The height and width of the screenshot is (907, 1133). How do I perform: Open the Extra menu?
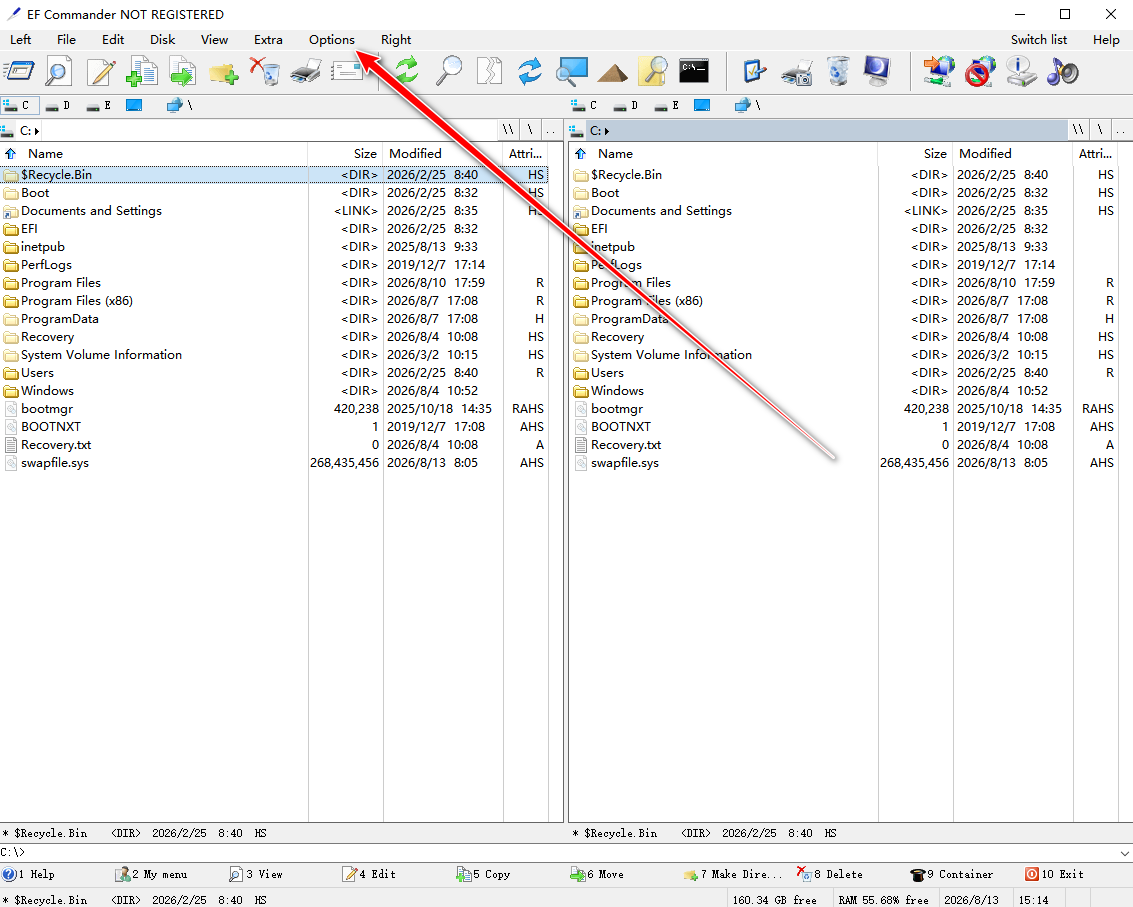pyautogui.click(x=268, y=40)
